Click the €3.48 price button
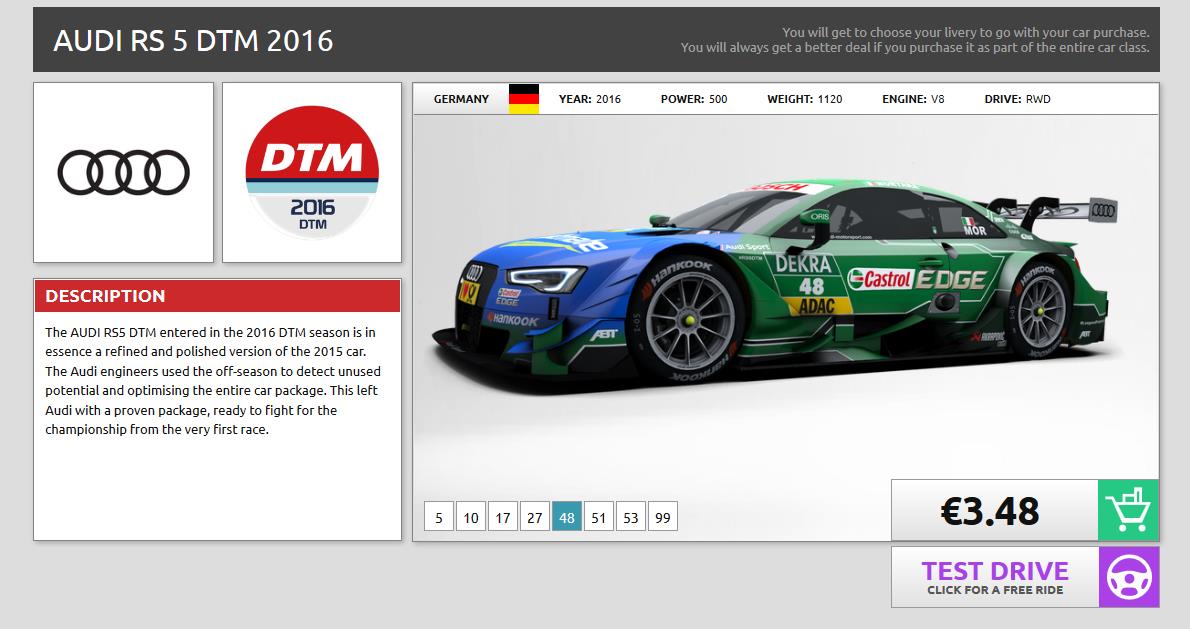 point(995,510)
